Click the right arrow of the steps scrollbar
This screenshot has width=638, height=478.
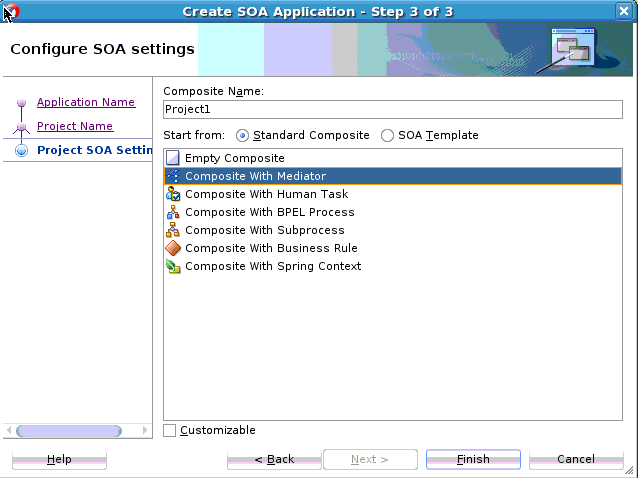coord(145,430)
